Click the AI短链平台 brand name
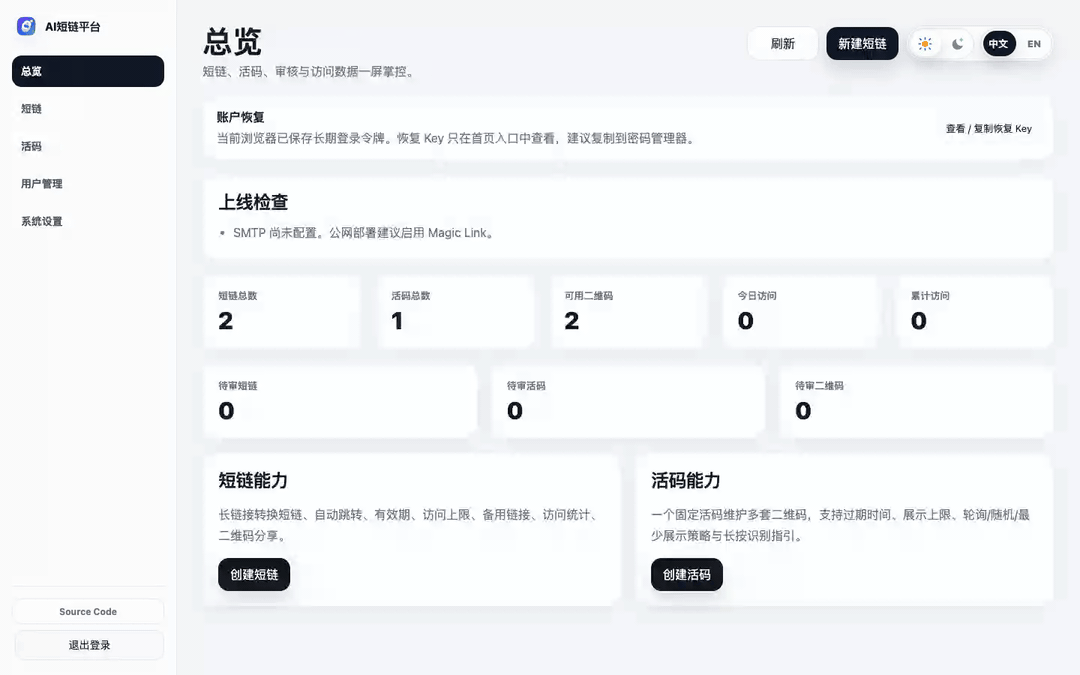Screen dimensions: 1080x675 73,27
